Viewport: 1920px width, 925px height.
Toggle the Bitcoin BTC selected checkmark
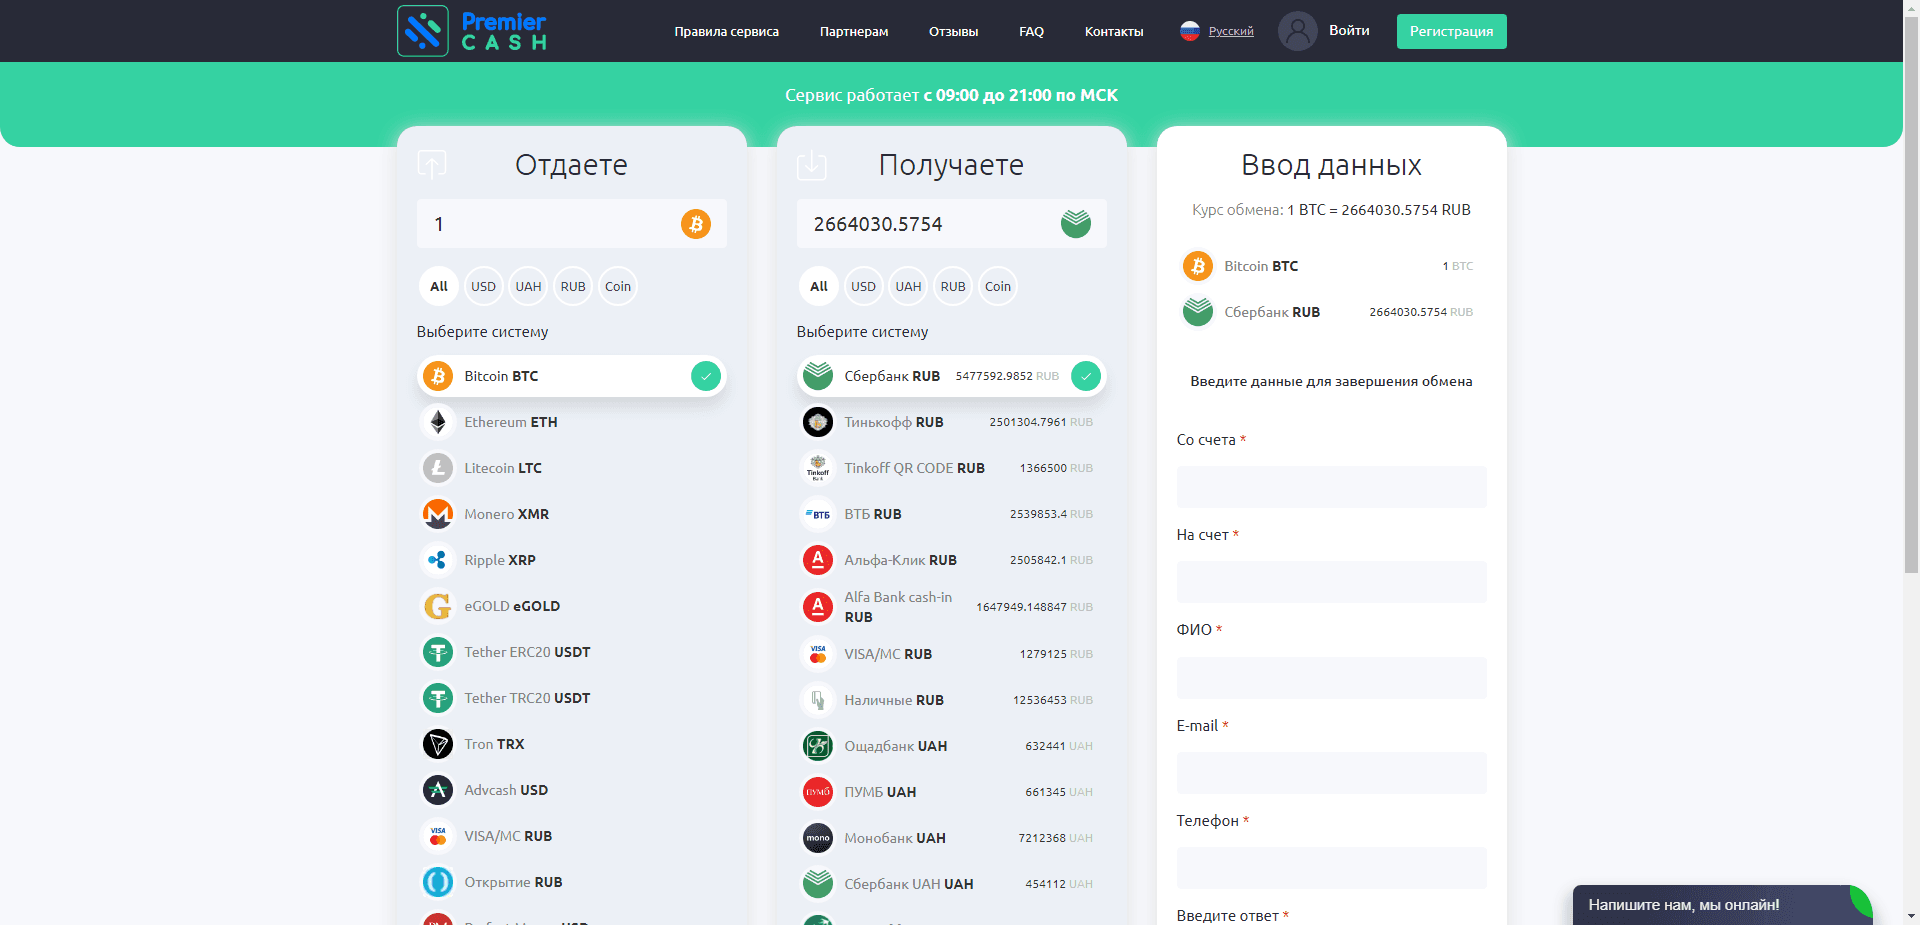(705, 376)
